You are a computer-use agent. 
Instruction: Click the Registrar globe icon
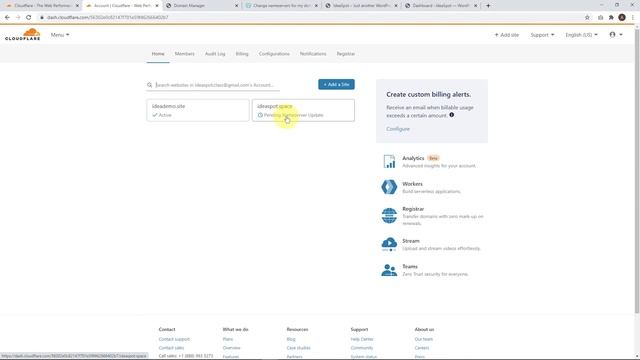click(x=389, y=216)
